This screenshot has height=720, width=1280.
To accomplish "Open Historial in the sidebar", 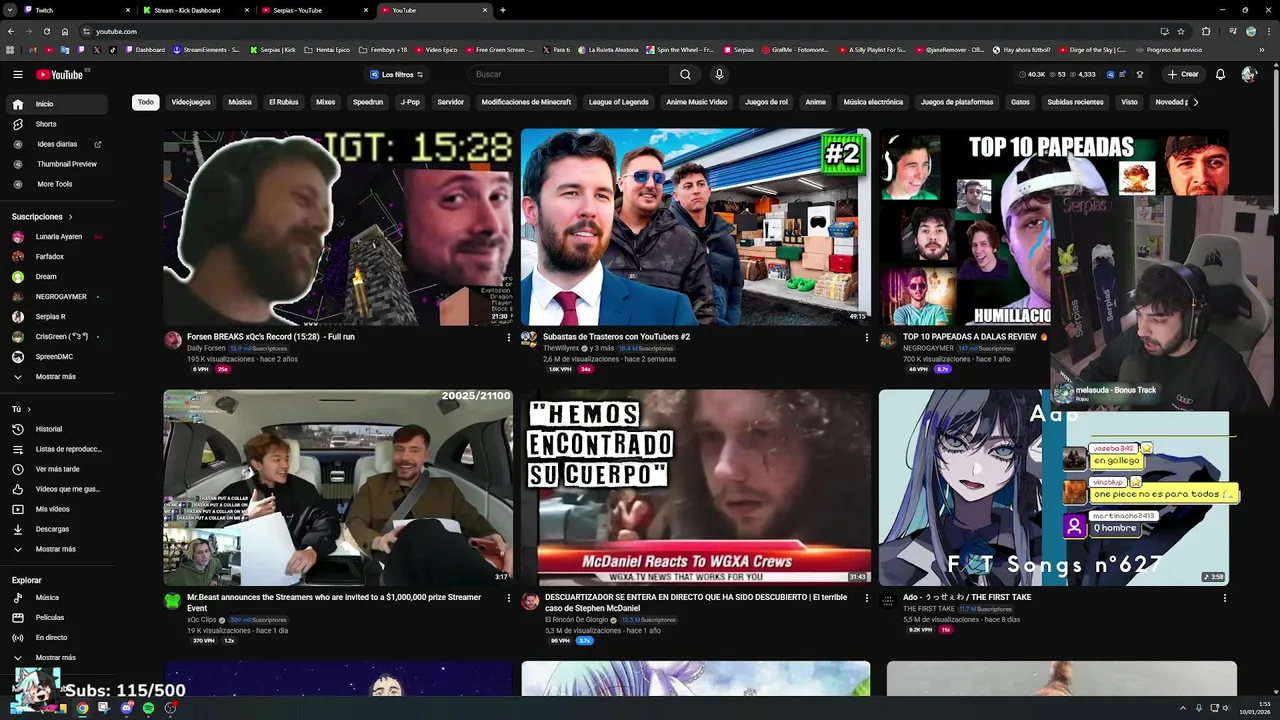I will pyautogui.click(x=57, y=429).
